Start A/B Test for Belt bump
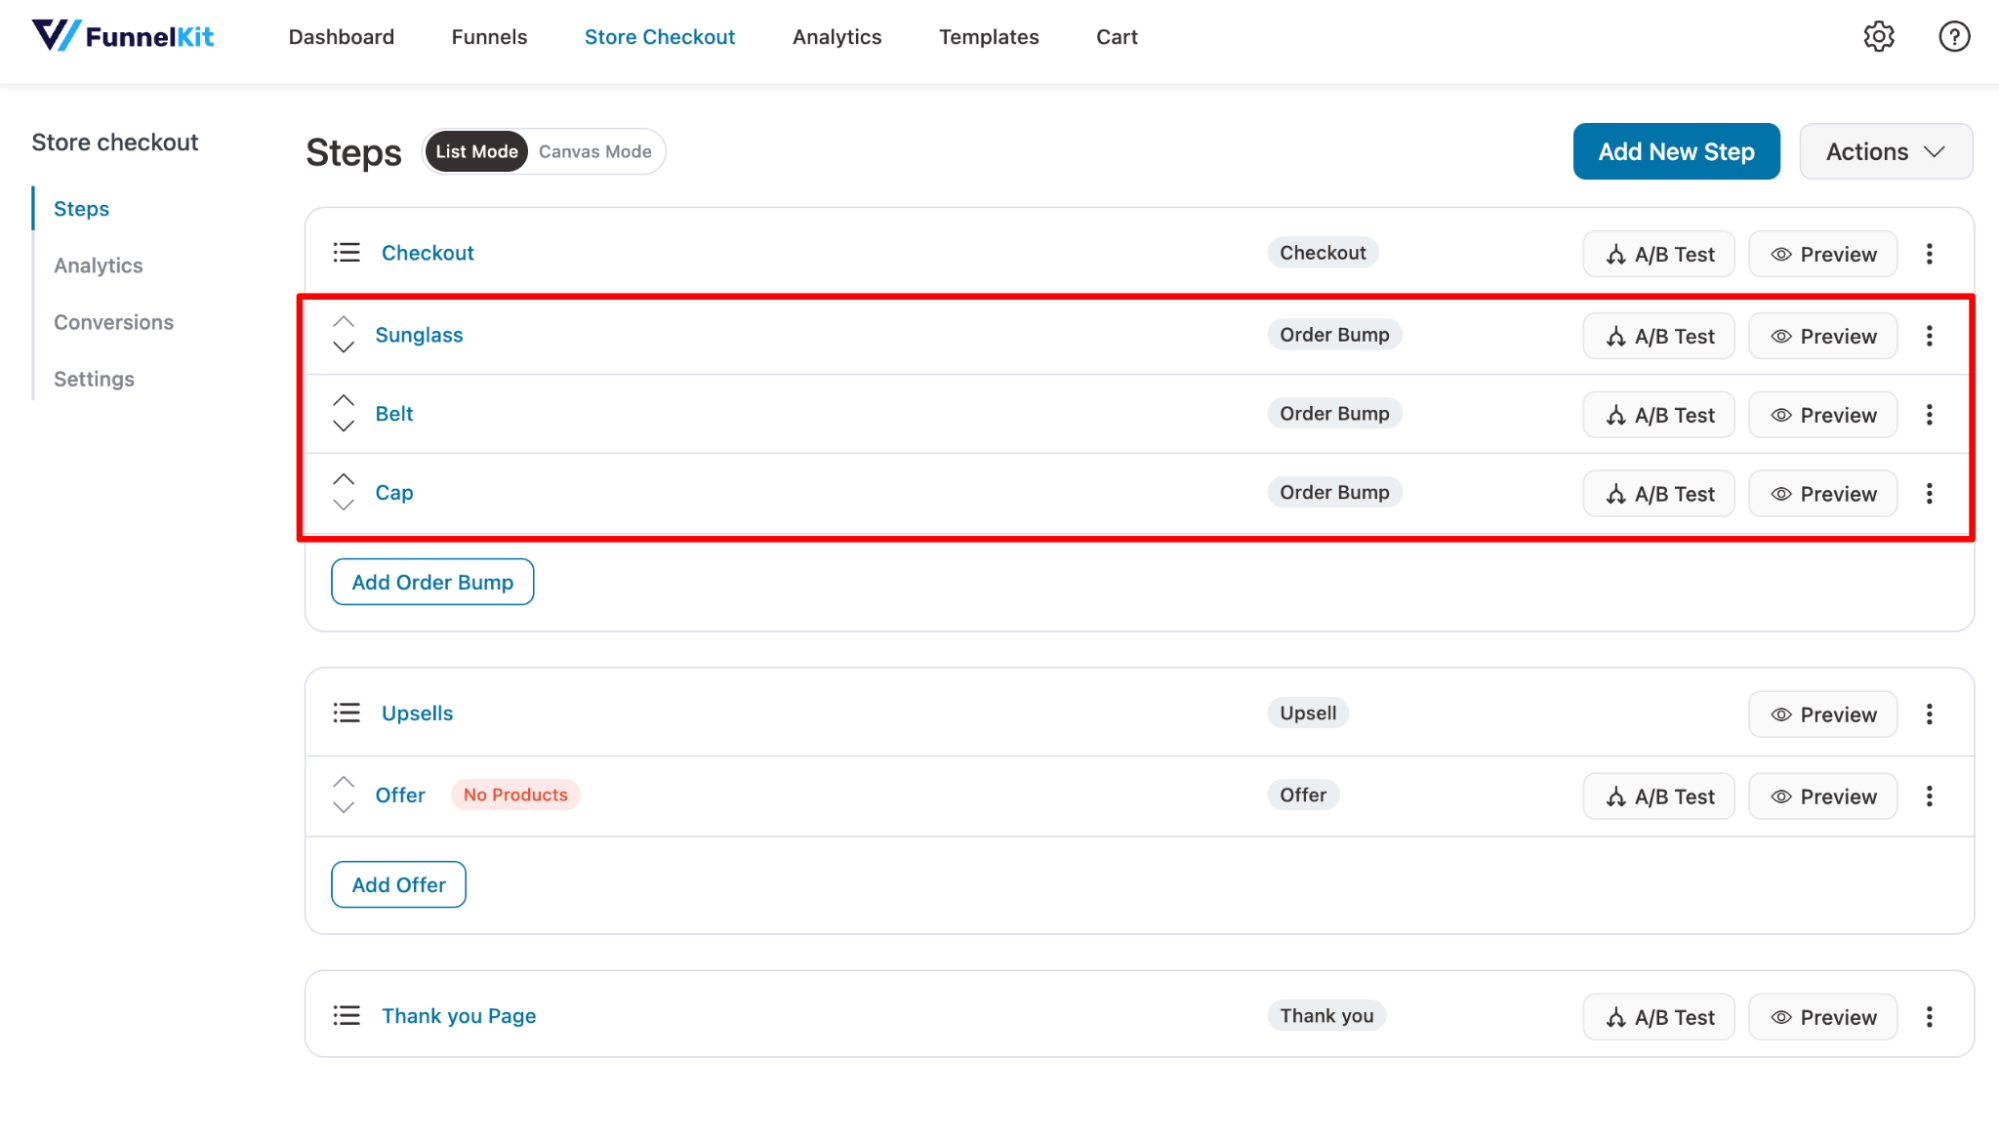The height and width of the screenshot is (1143, 1999). coord(1659,415)
